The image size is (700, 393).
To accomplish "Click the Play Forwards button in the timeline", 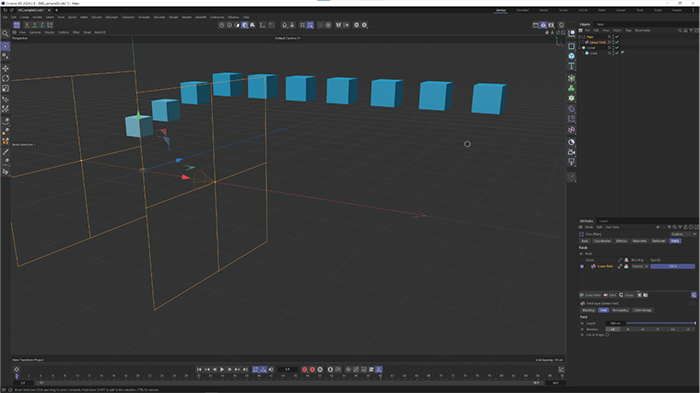I will click(222, 369).
